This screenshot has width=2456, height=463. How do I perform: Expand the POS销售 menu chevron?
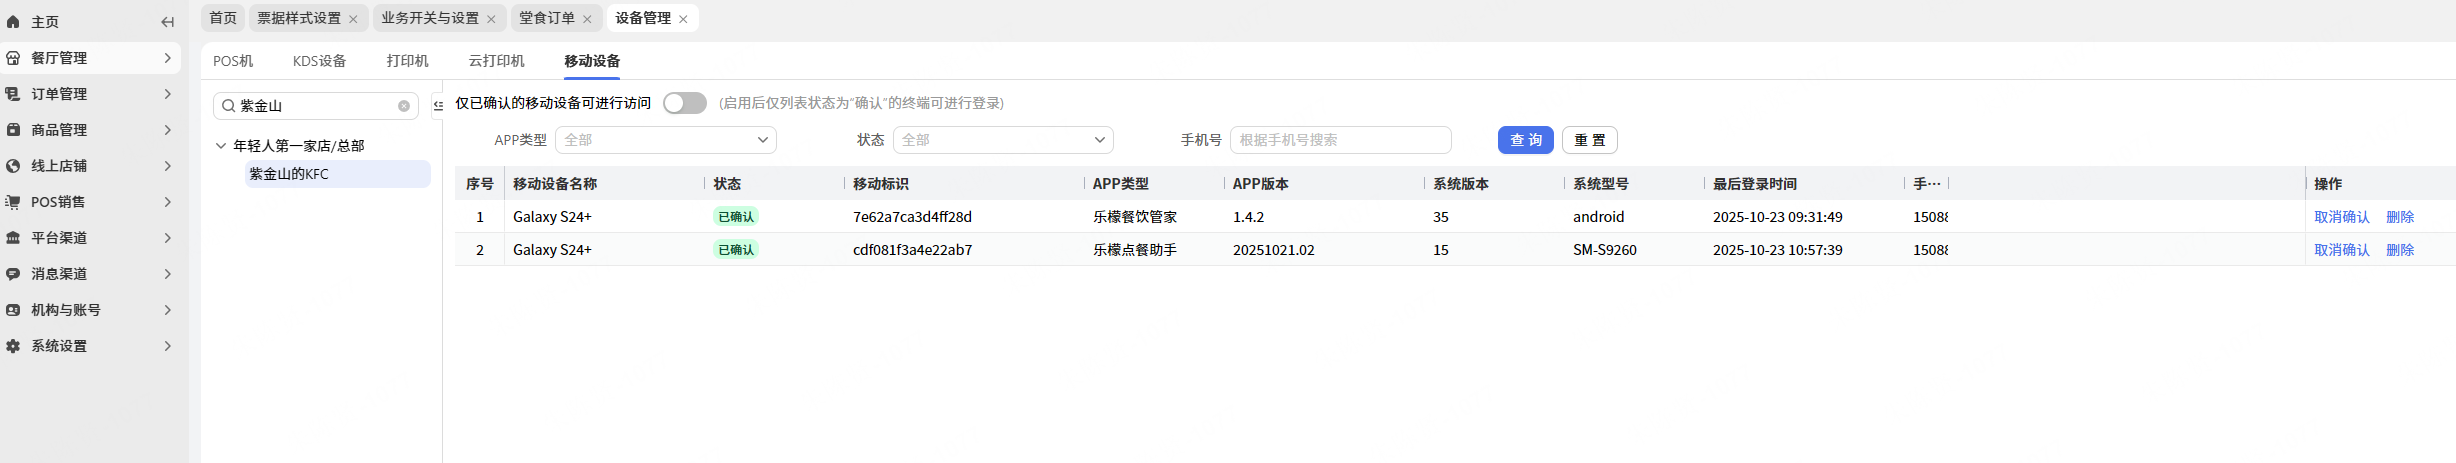pos(167,202)
